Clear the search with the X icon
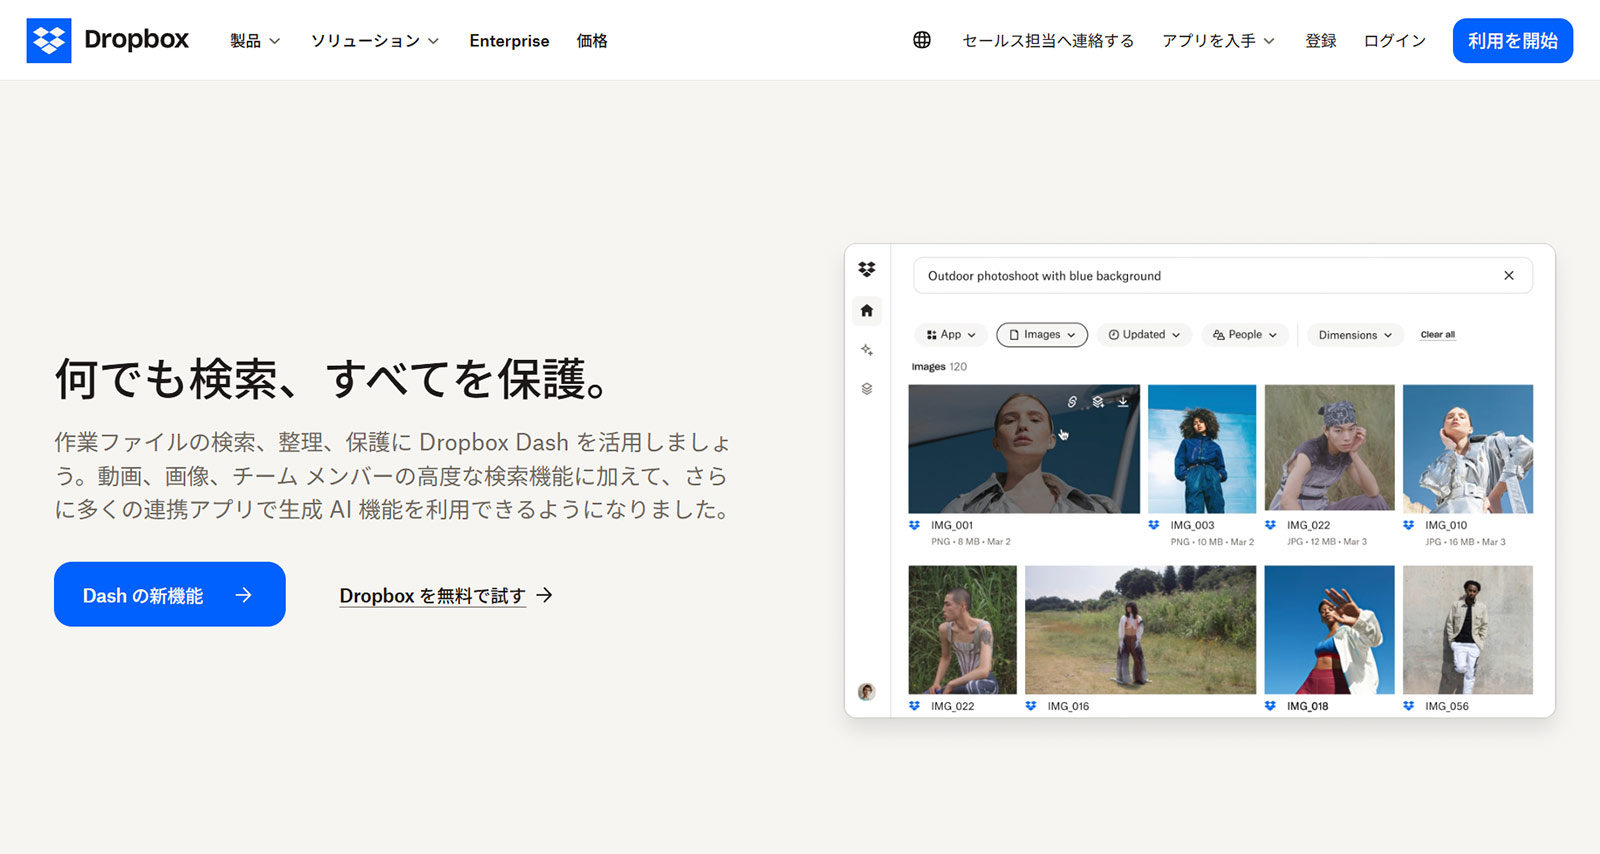This screenshot has height=854, width=1600. (x=1509, y=276)
